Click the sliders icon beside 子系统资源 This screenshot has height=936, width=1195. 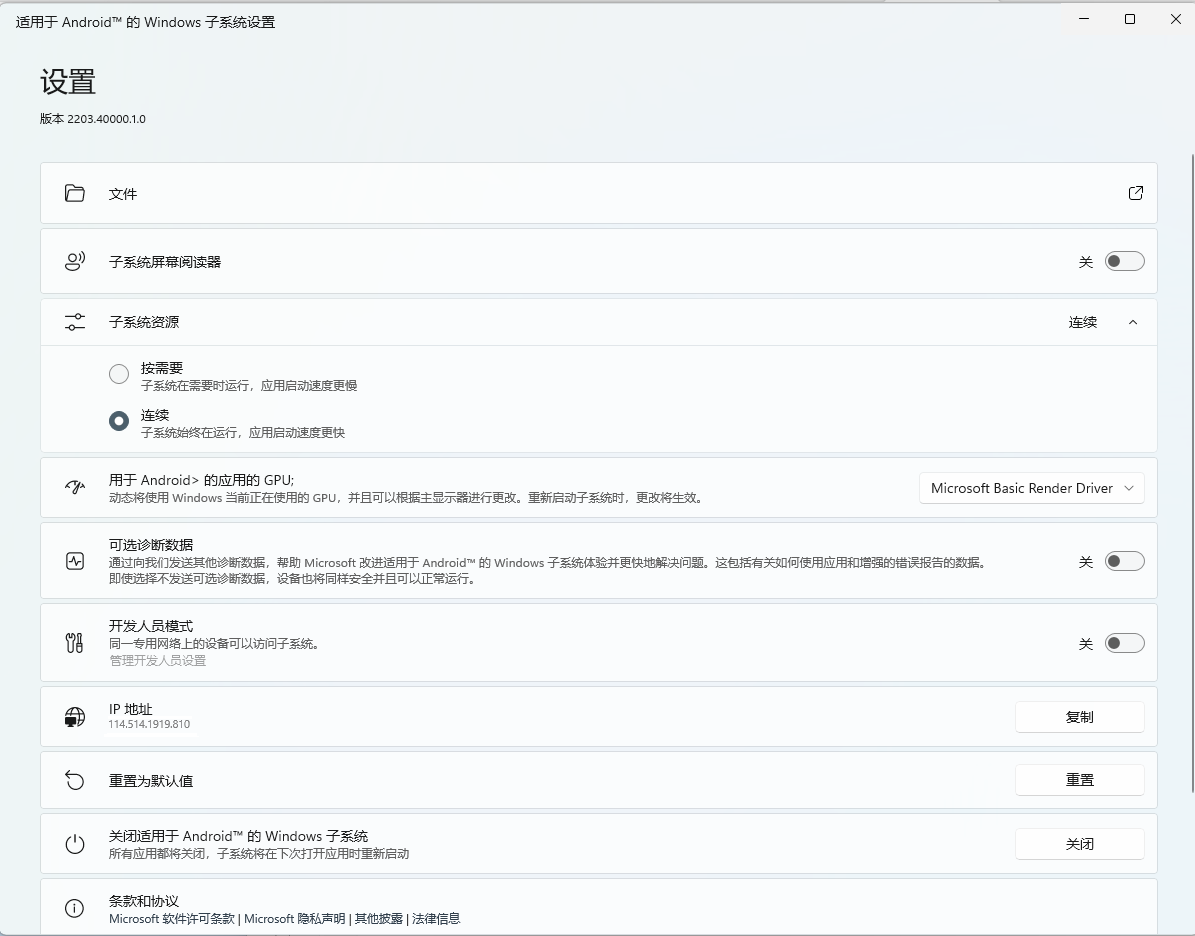[75, 322]
